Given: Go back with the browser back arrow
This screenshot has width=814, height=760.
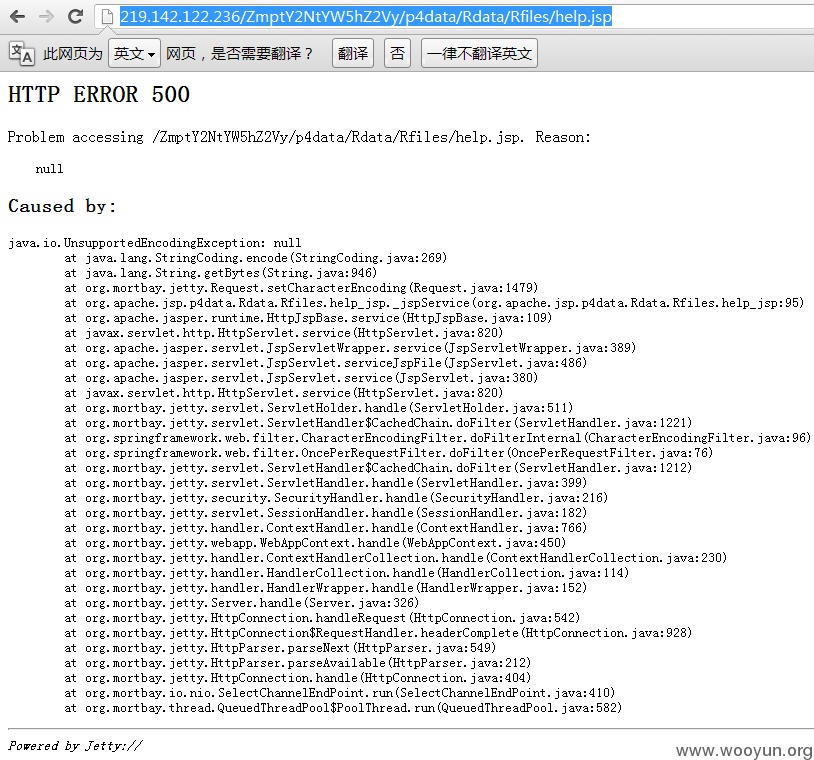Looking at the screenshot, I should pyautogui.click(x=18, y=17).
